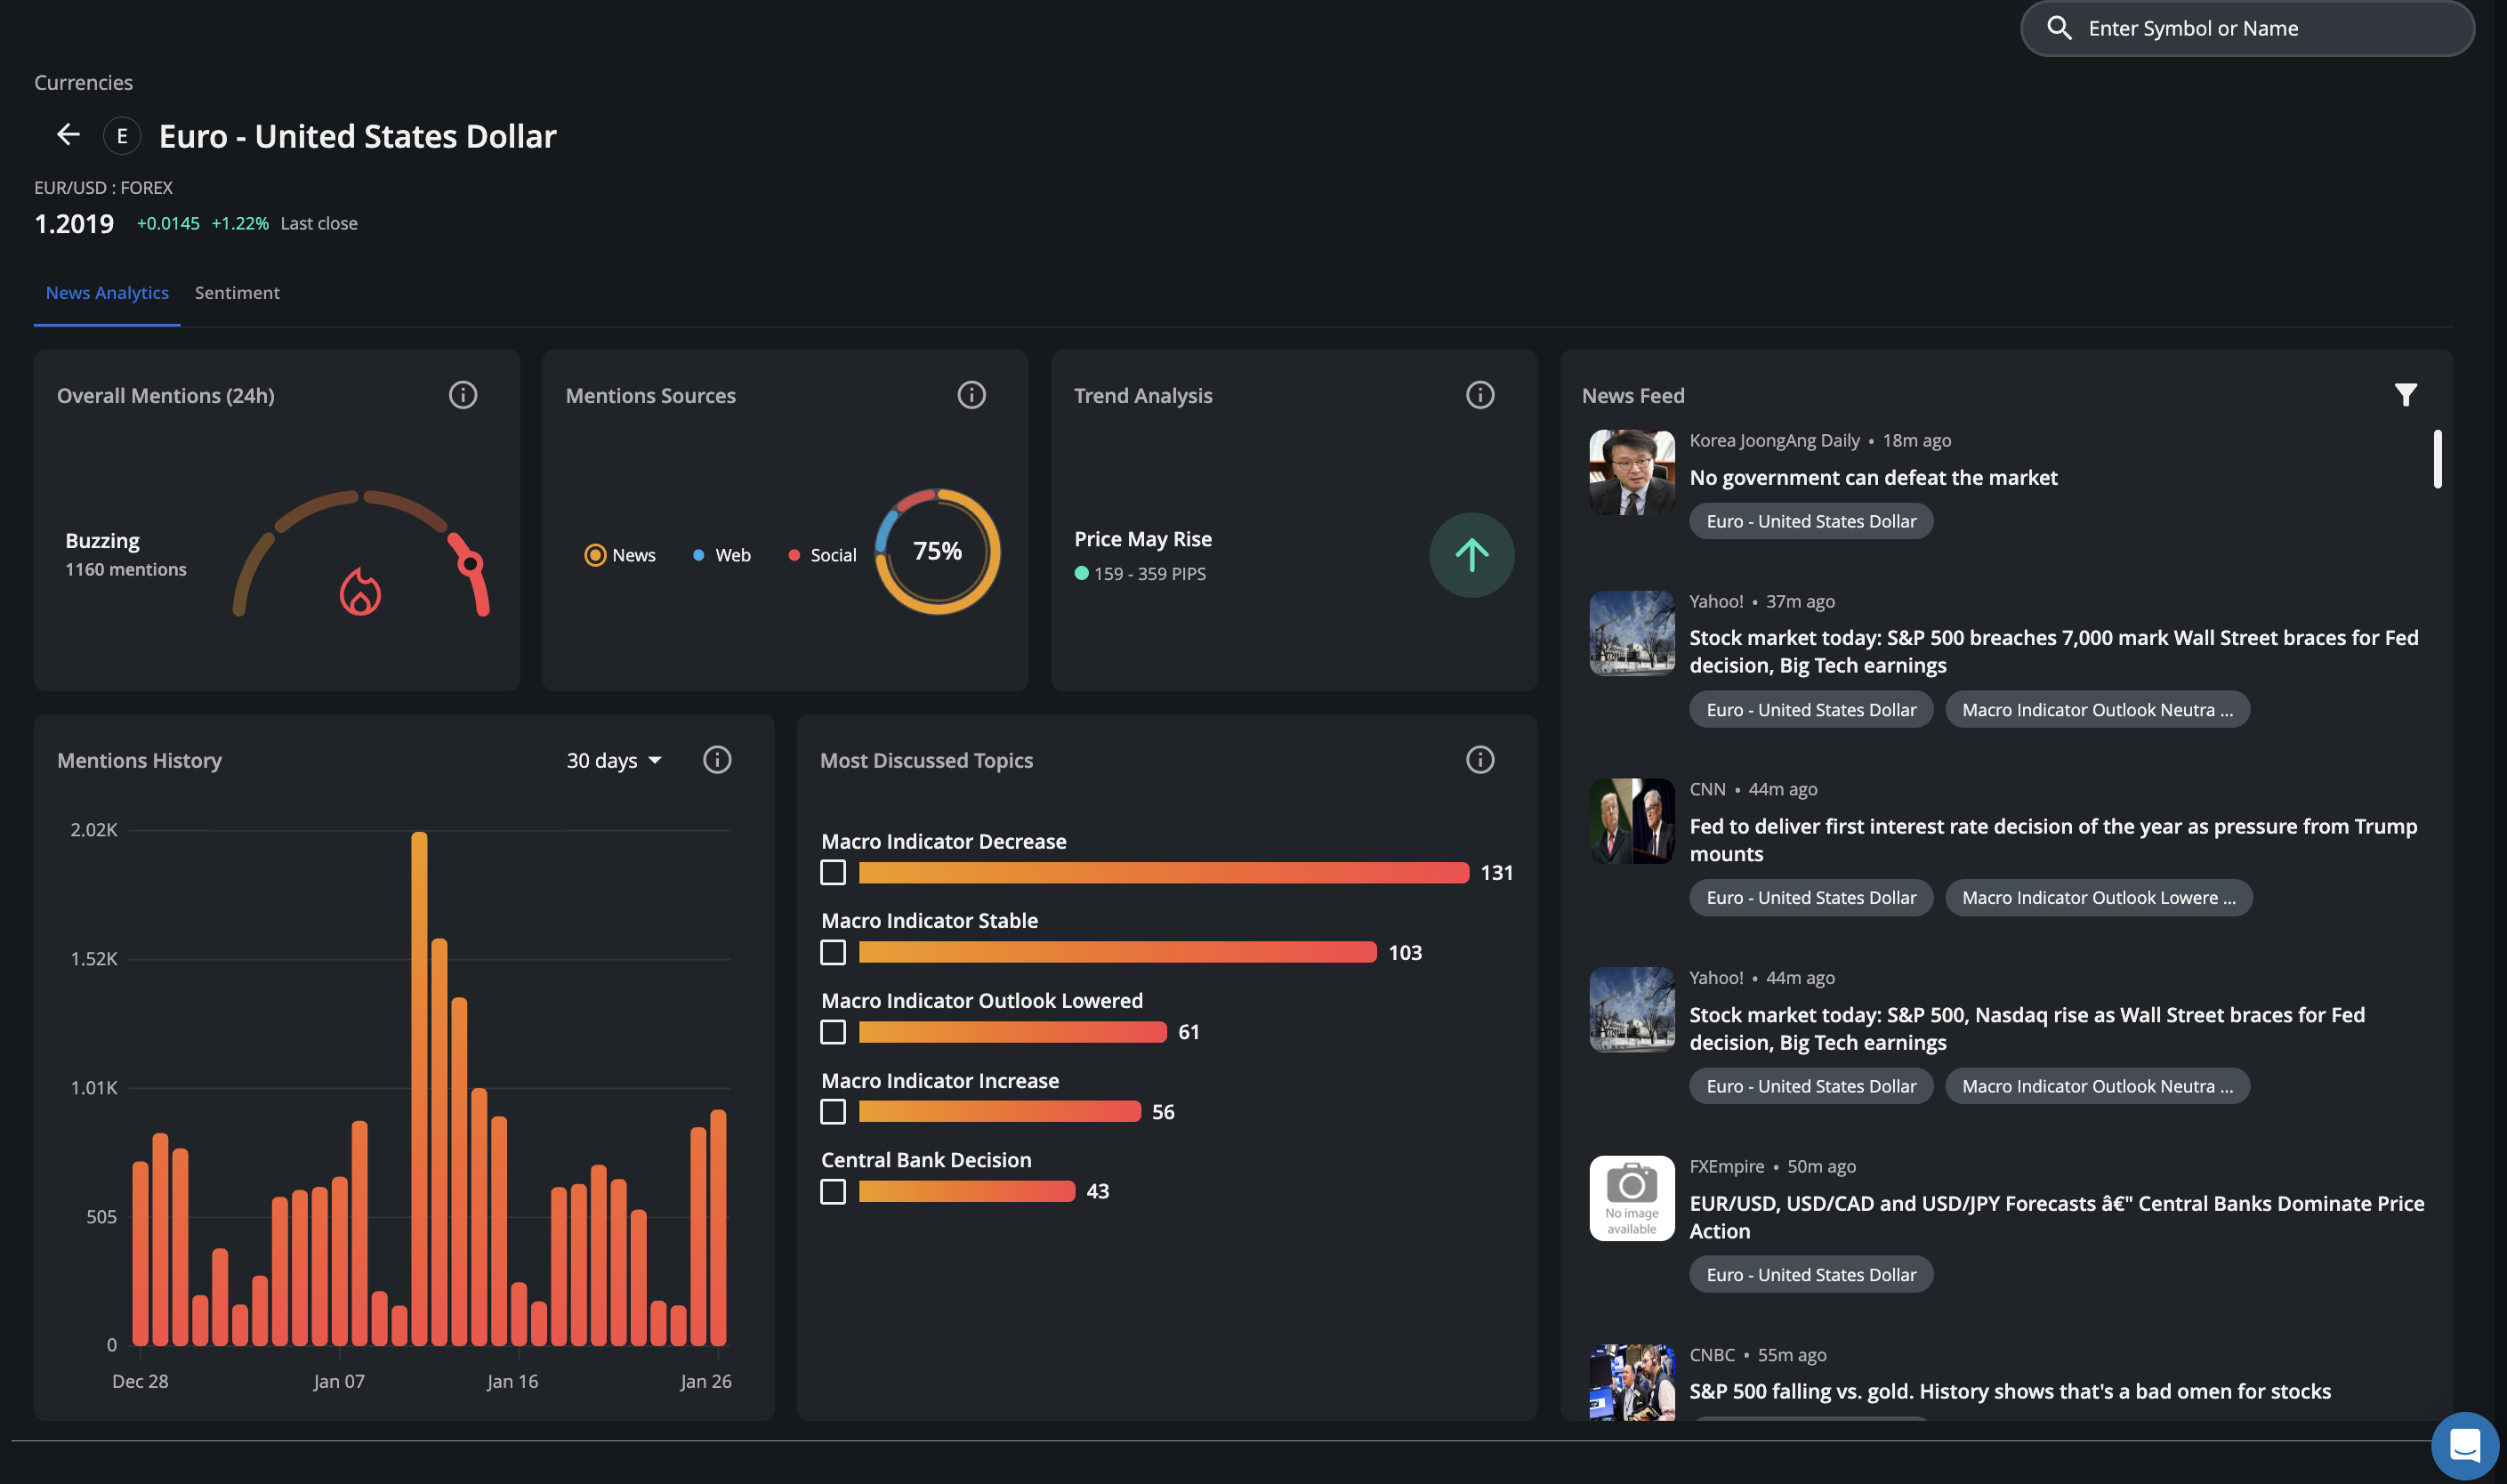Expand the 30 days period dropdown
The width and height of the screenshot is (2507, 1484).
614,760
